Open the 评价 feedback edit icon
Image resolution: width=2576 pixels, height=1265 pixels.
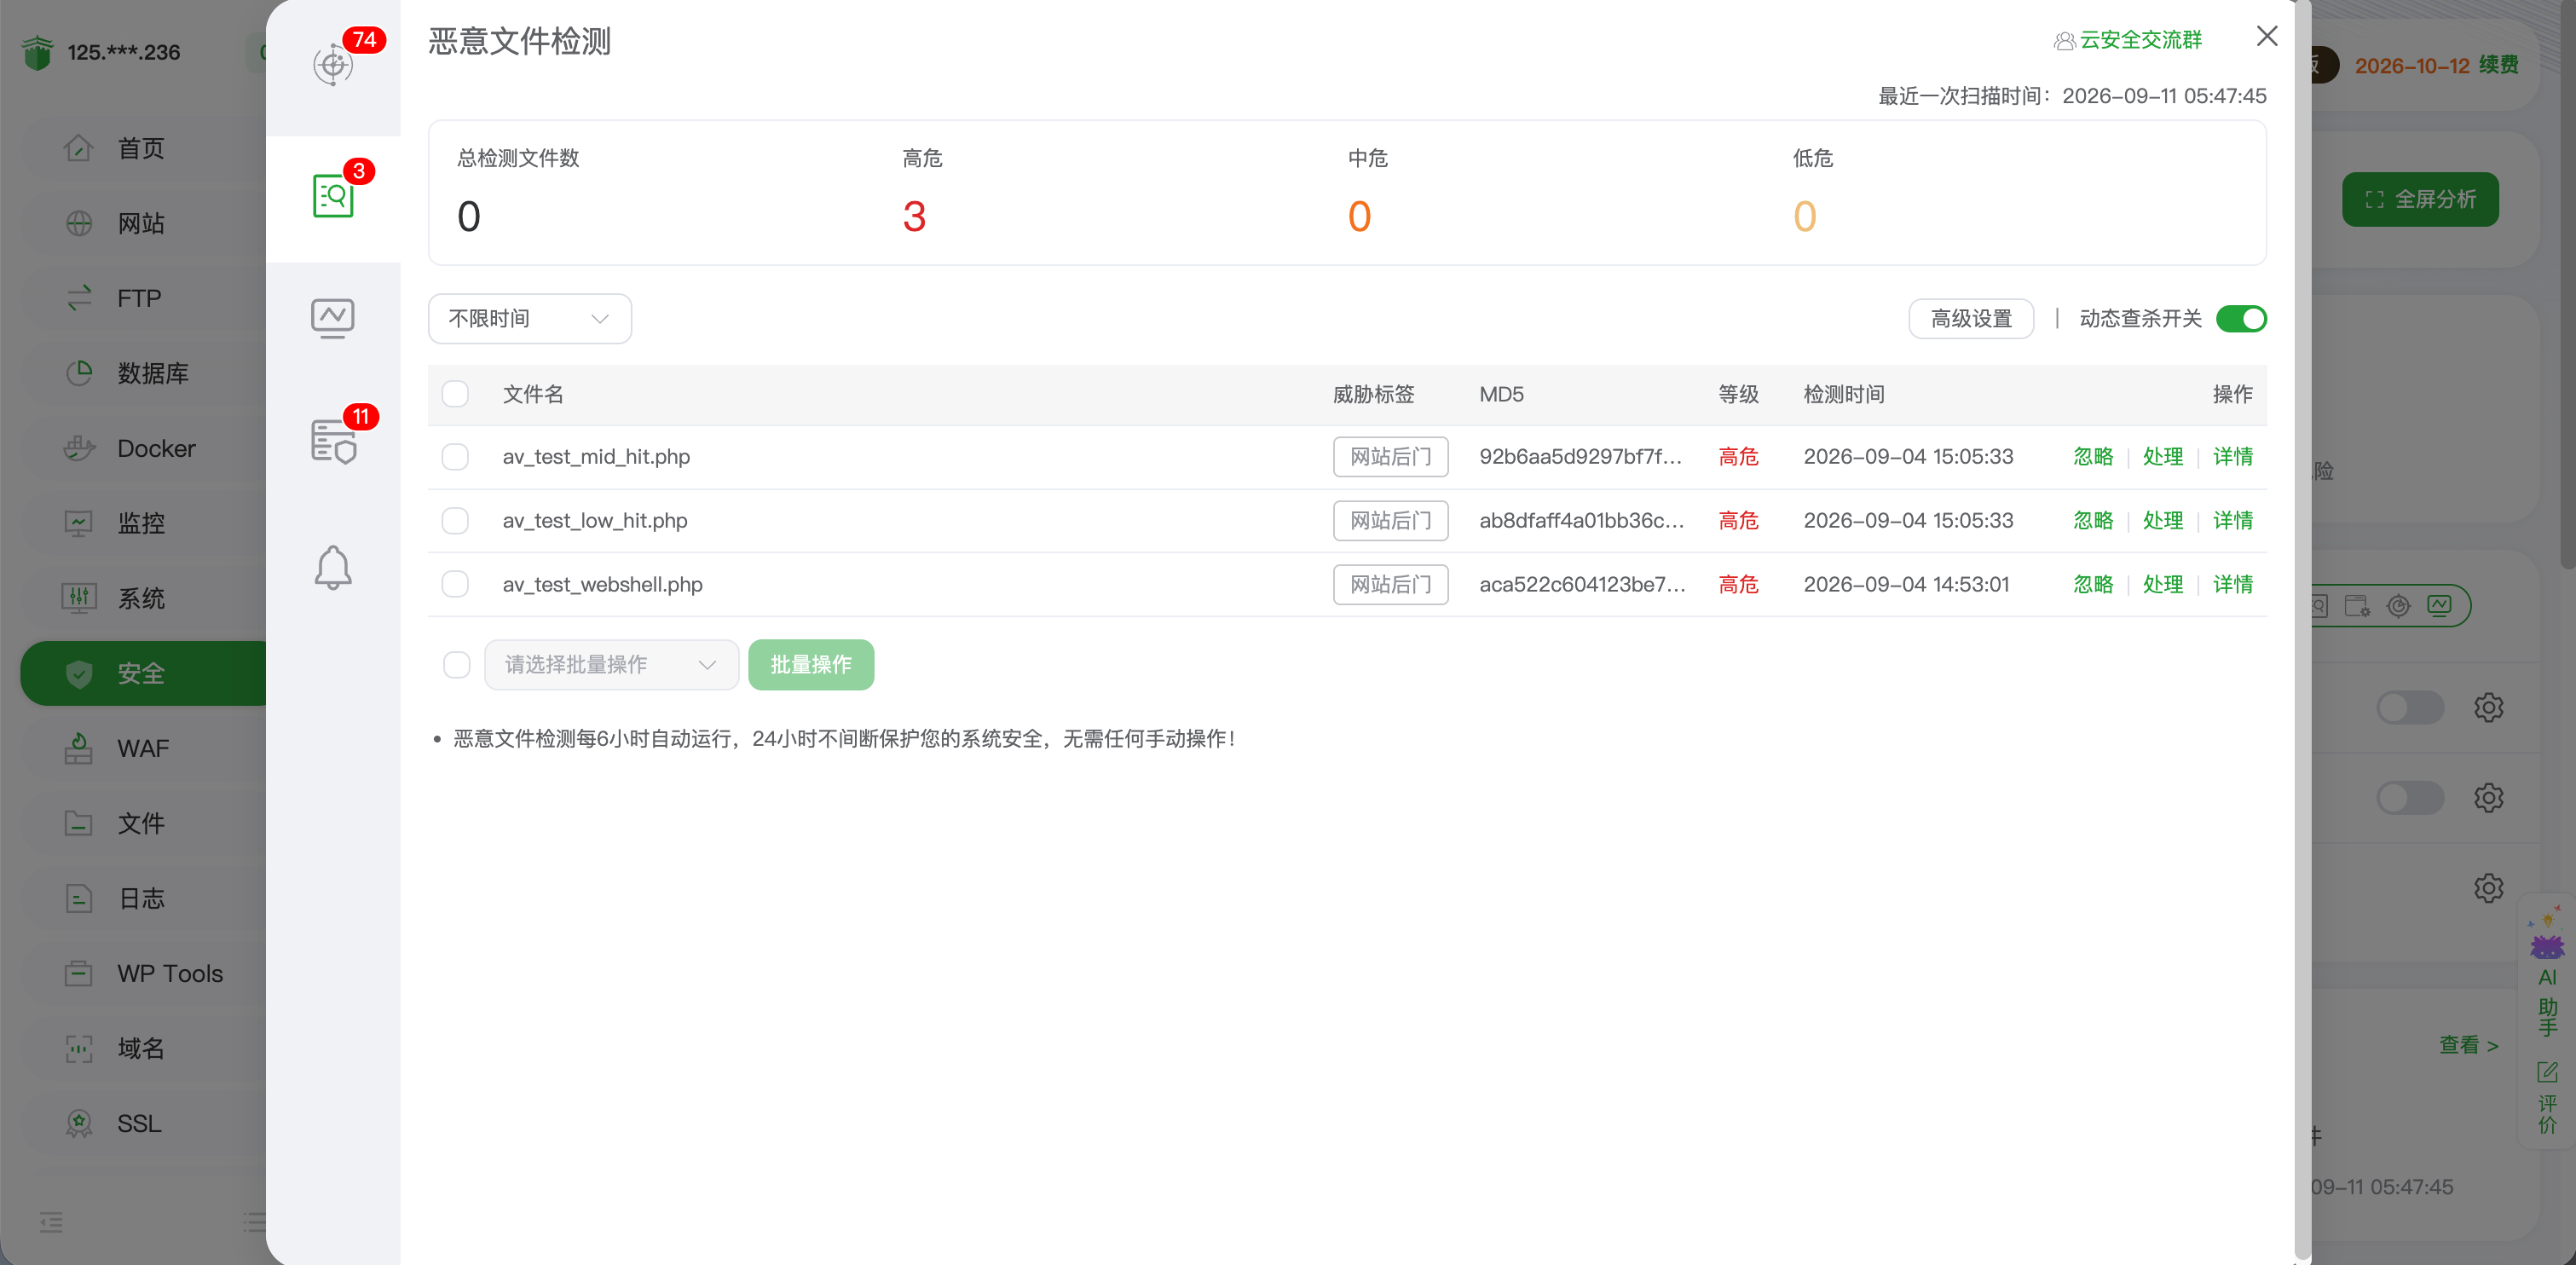(x=2547, y=1097)
